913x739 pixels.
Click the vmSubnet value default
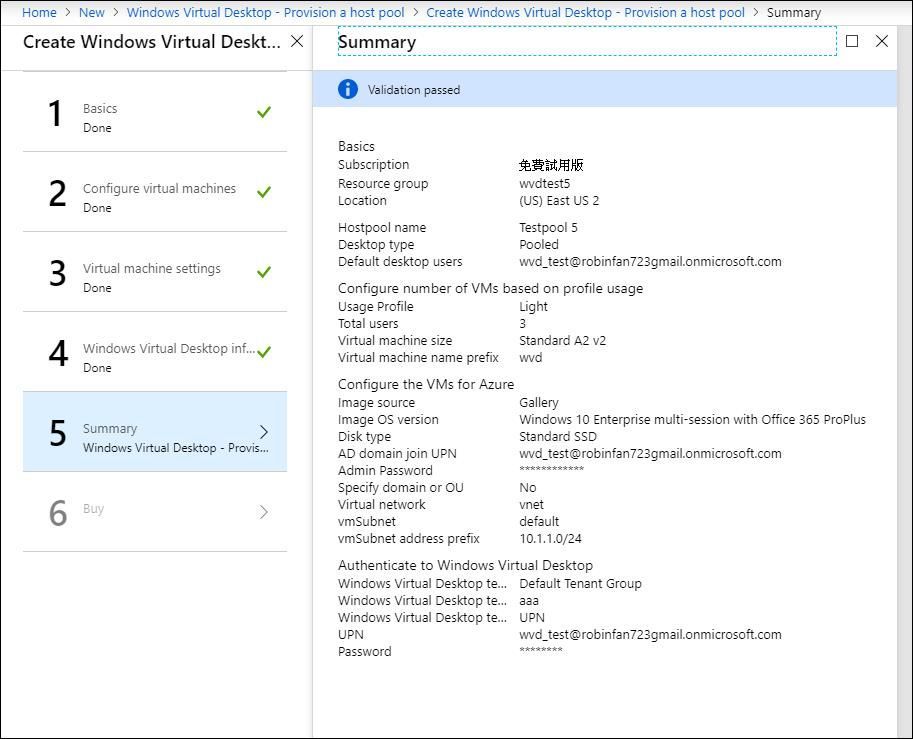(x=539, y=521)
